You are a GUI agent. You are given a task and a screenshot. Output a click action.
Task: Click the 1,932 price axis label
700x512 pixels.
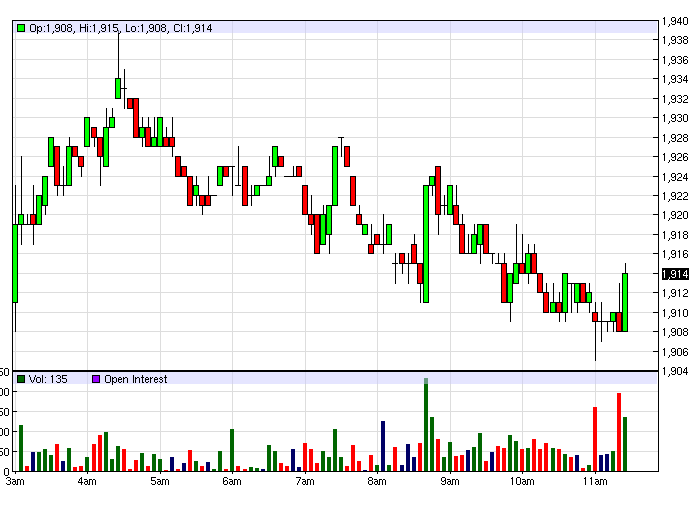[675, 99]
